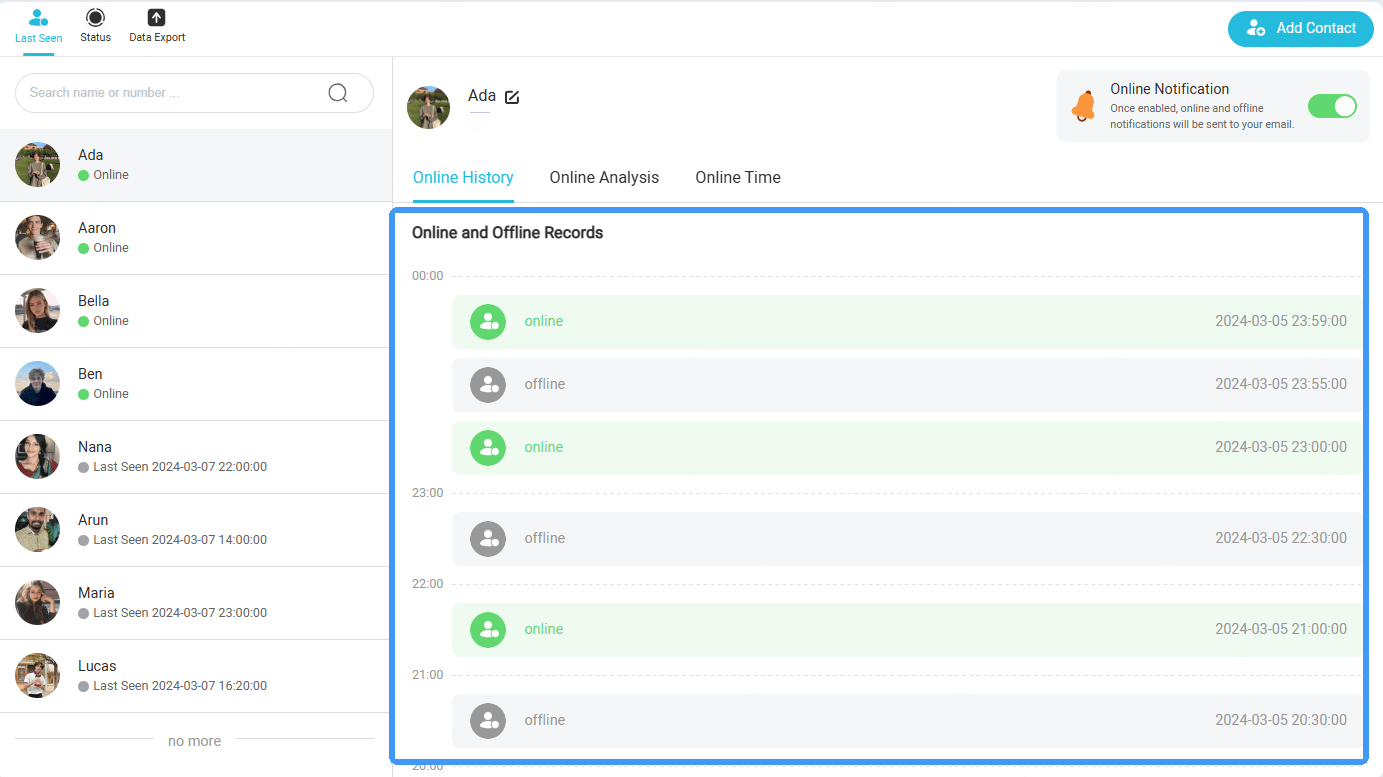Click Nana's Last Seen 2024-03-07 22:00:00 text

click(x=180, y=467)
